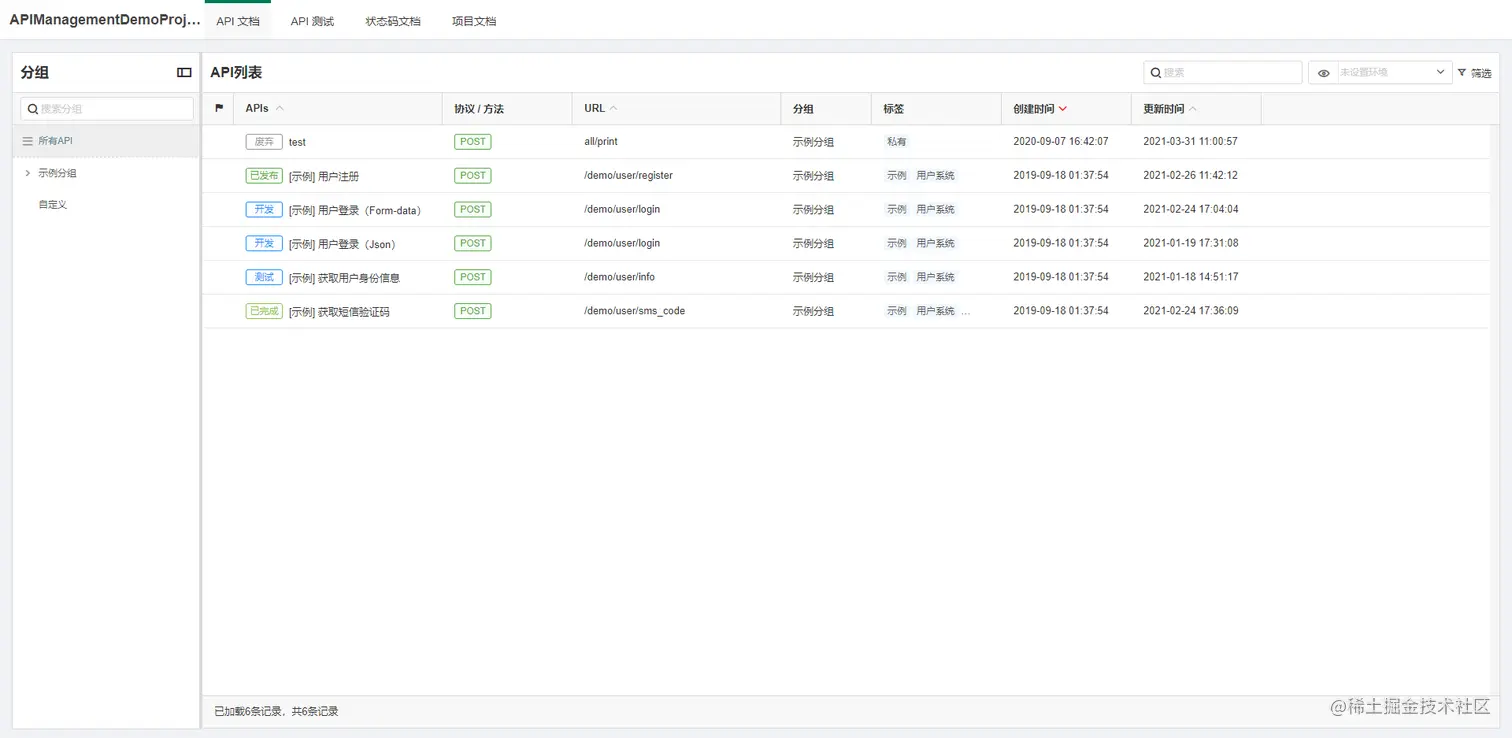Click the 2021-02-24 17:36:09 update time
This screenshot has width=1512, height=738.
tap(1191, 311)
